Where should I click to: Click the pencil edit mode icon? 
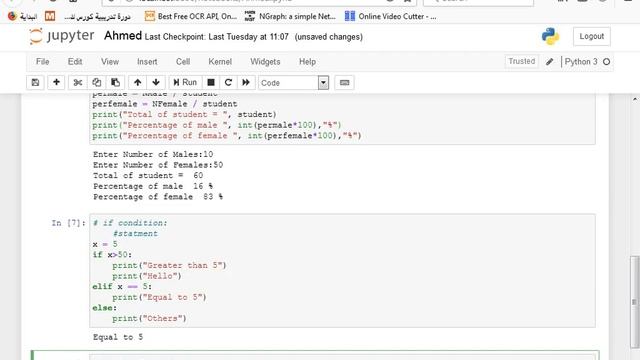pyautogui.click(x=550, y=62)
